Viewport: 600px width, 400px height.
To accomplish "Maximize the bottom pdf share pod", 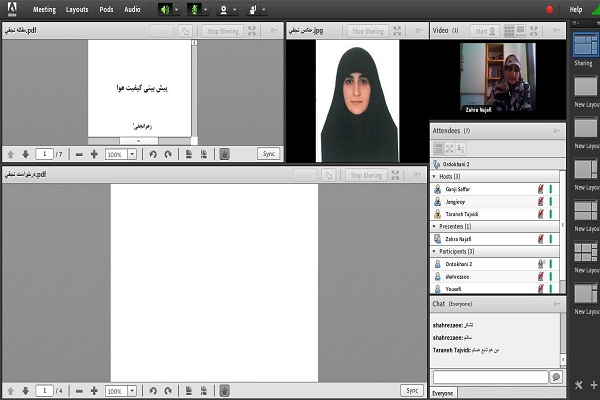I will (396, 175).
